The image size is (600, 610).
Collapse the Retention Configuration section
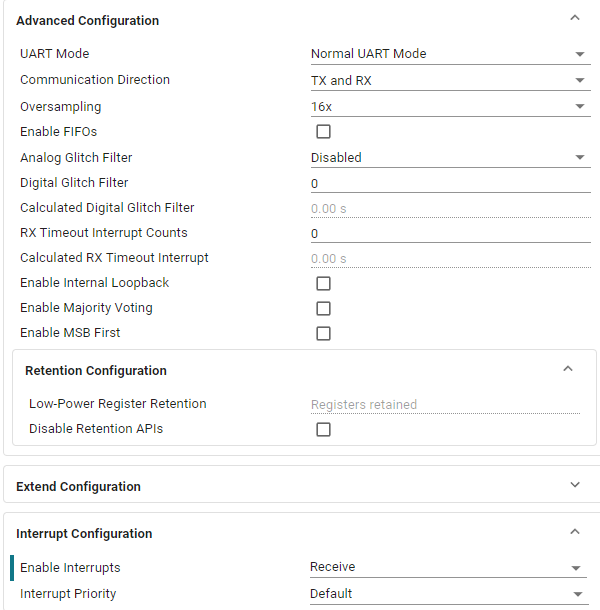(568, 369)
